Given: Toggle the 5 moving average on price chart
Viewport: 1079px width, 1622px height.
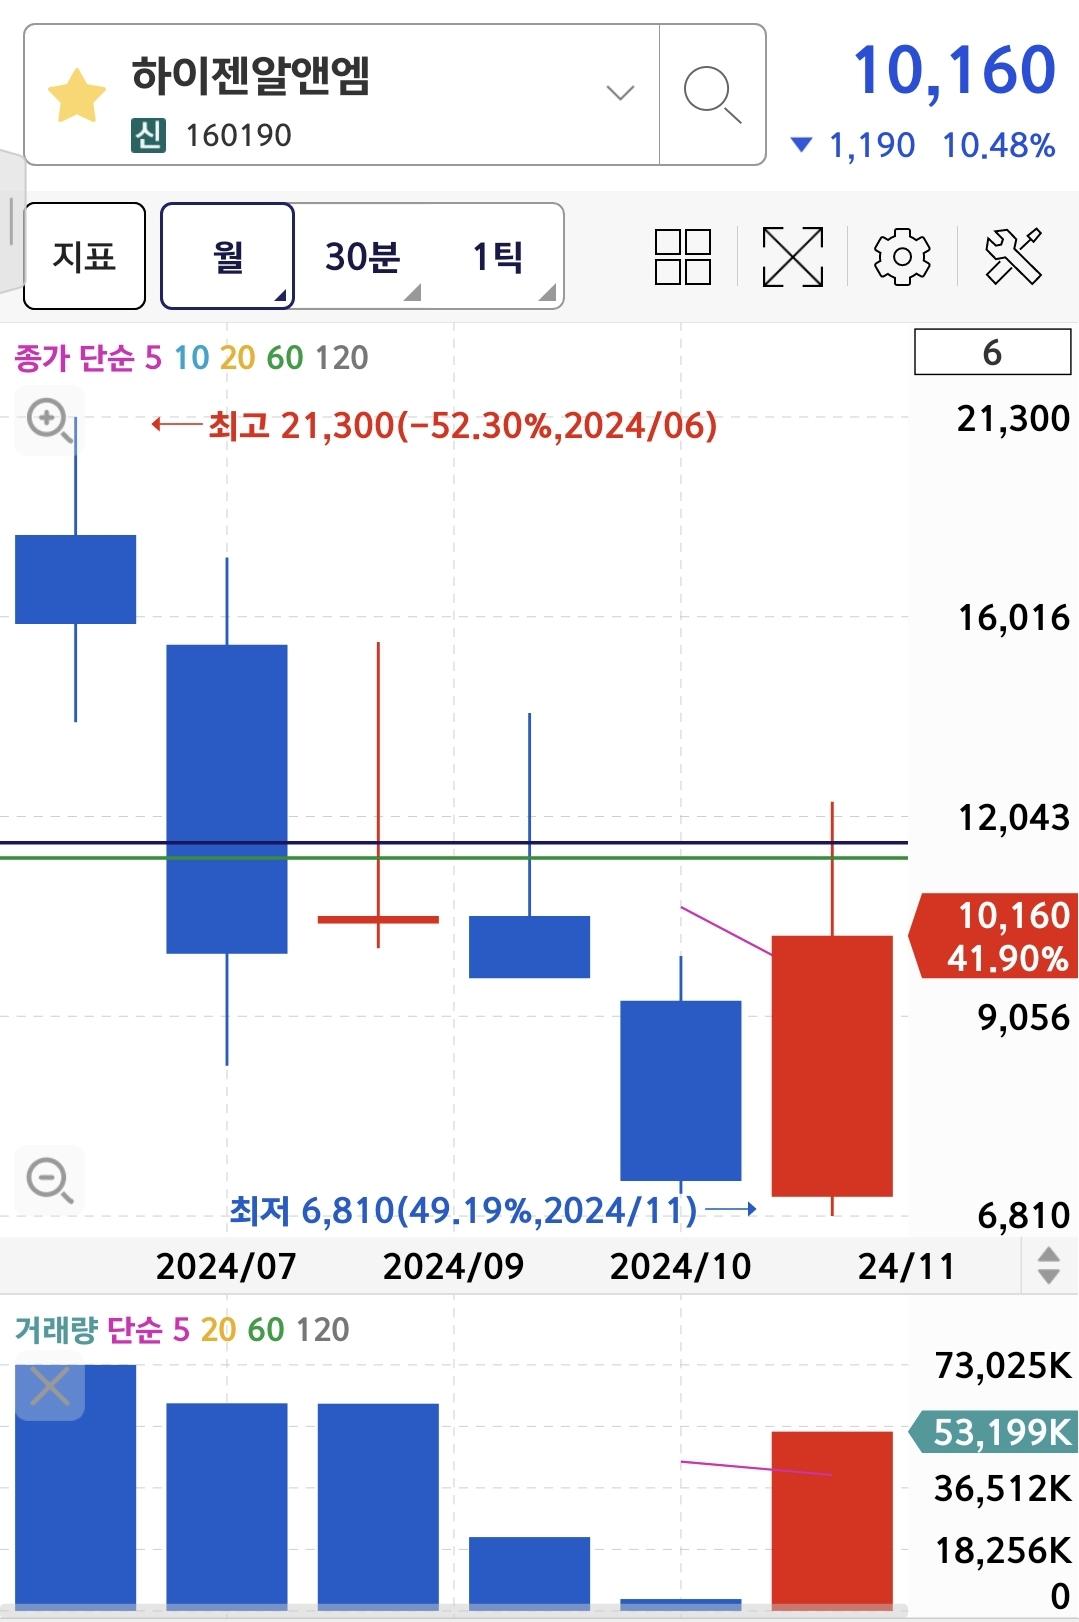Looking at the screenshot, I should pos(153,358).
